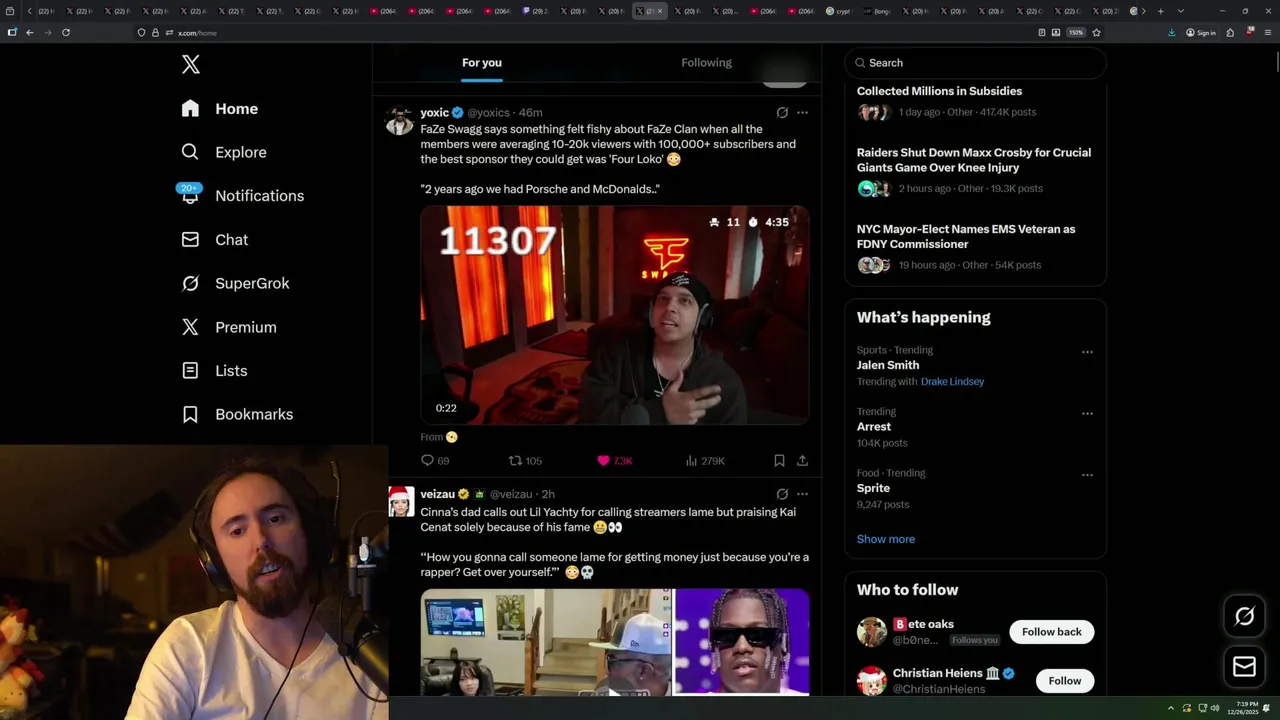Open more options on veizau post
This screenshot has height=720, width=1280.
coord(802,494)
